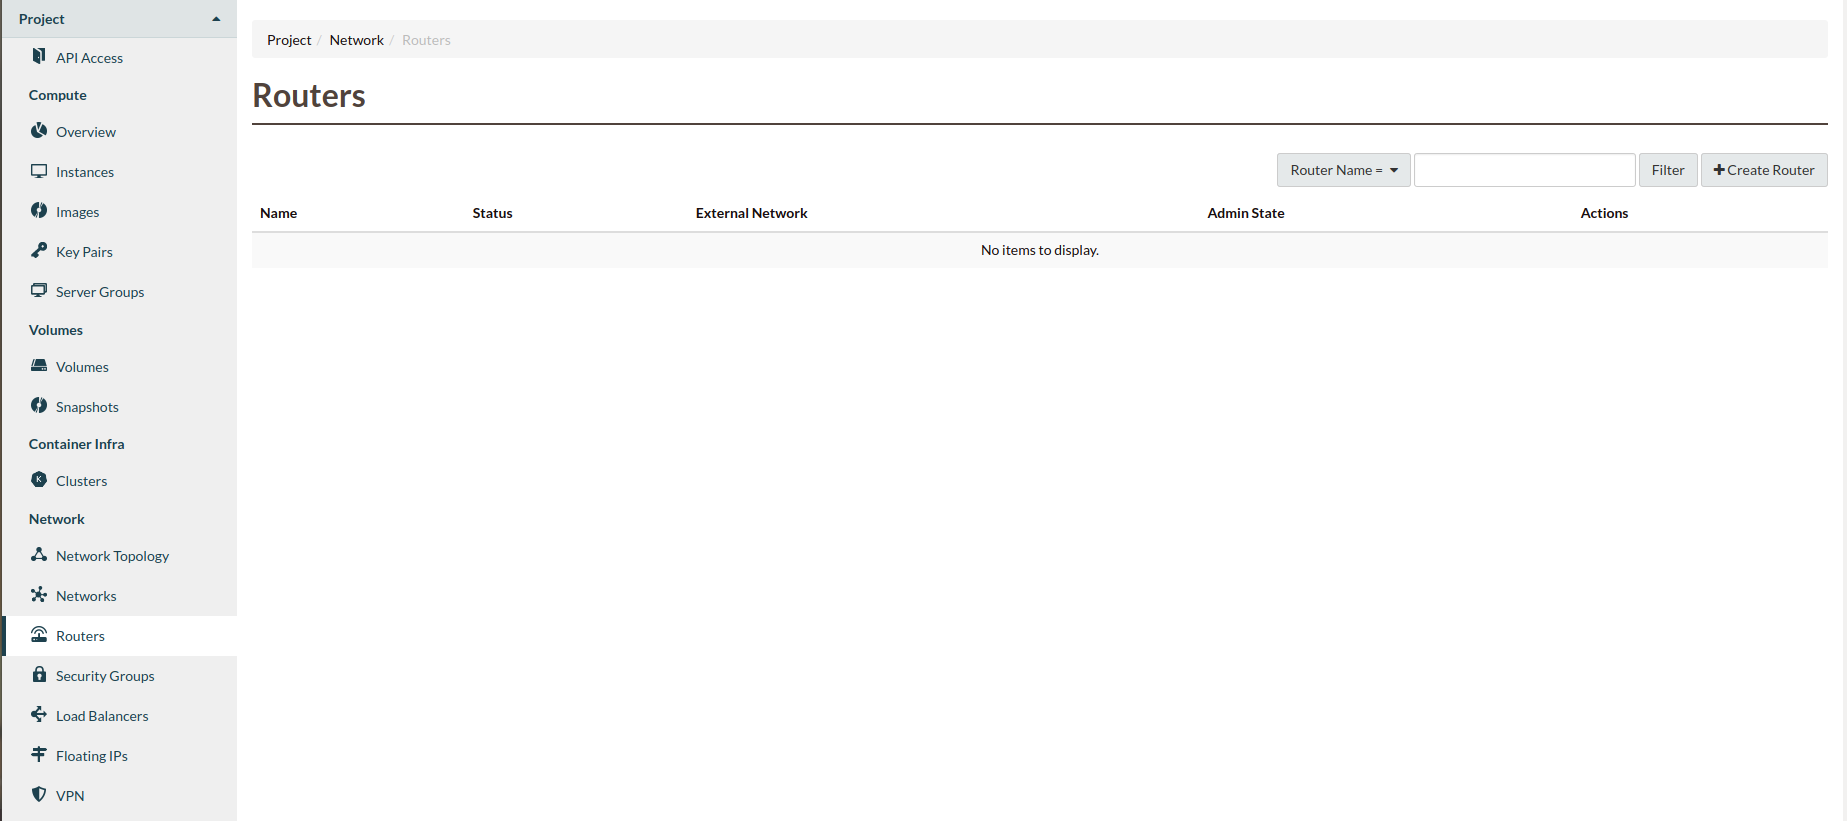
Task: Click the Images icon in sidebar
Action: click(x=39, y=210)
